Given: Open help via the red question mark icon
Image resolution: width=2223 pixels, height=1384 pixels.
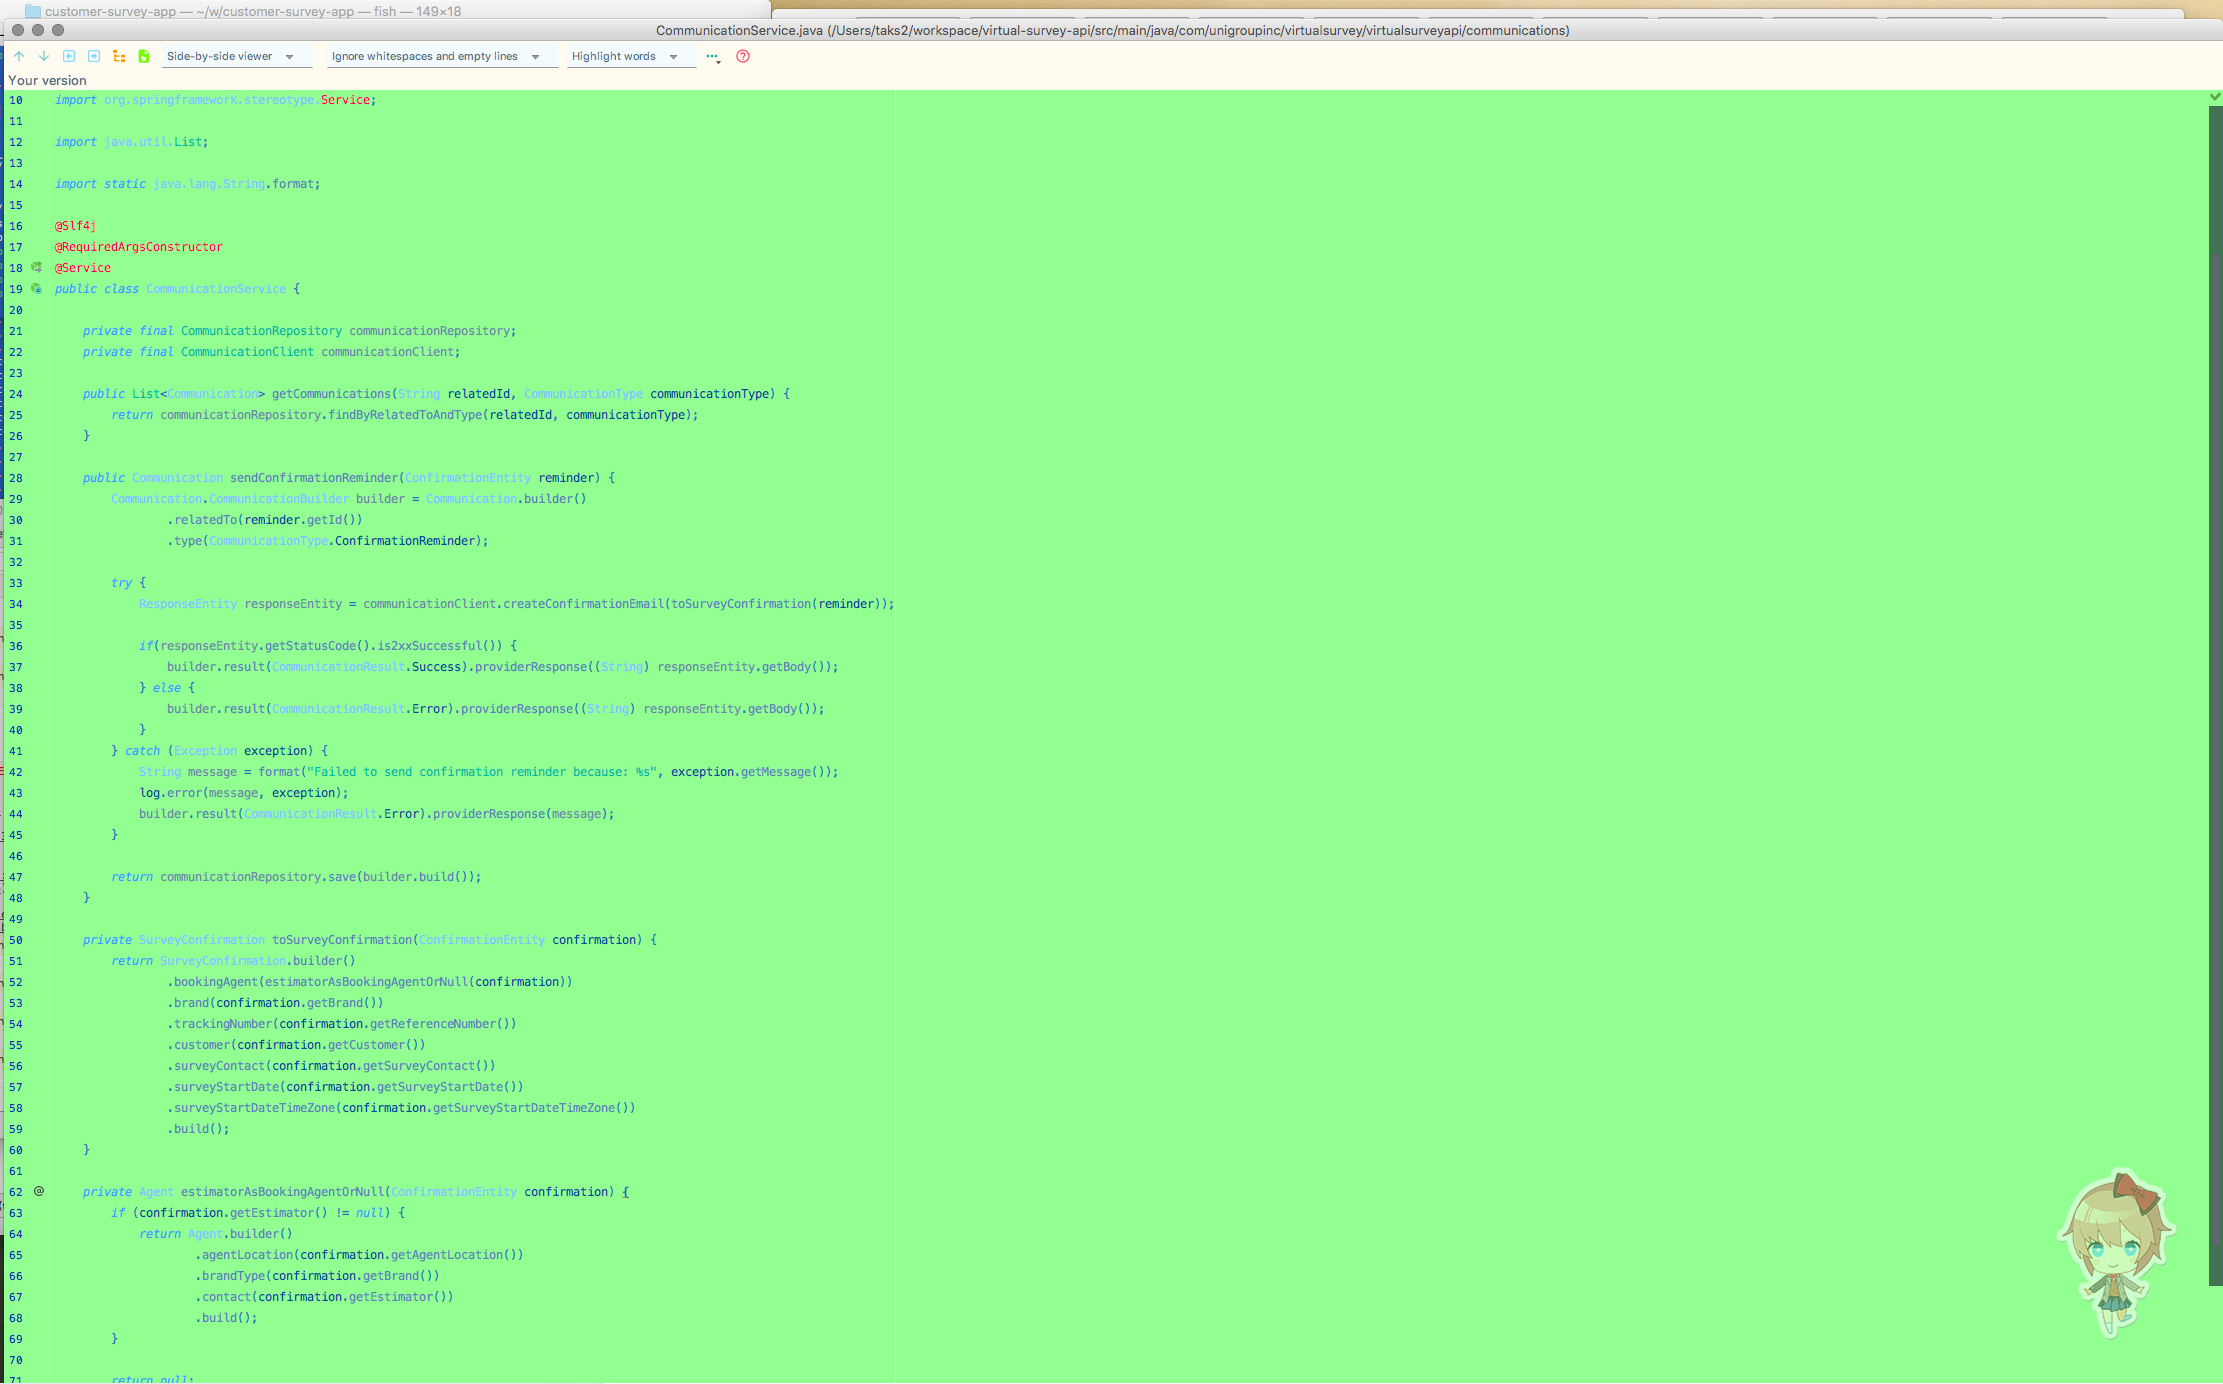Looking at the screenshot, I should coord(742,57).
